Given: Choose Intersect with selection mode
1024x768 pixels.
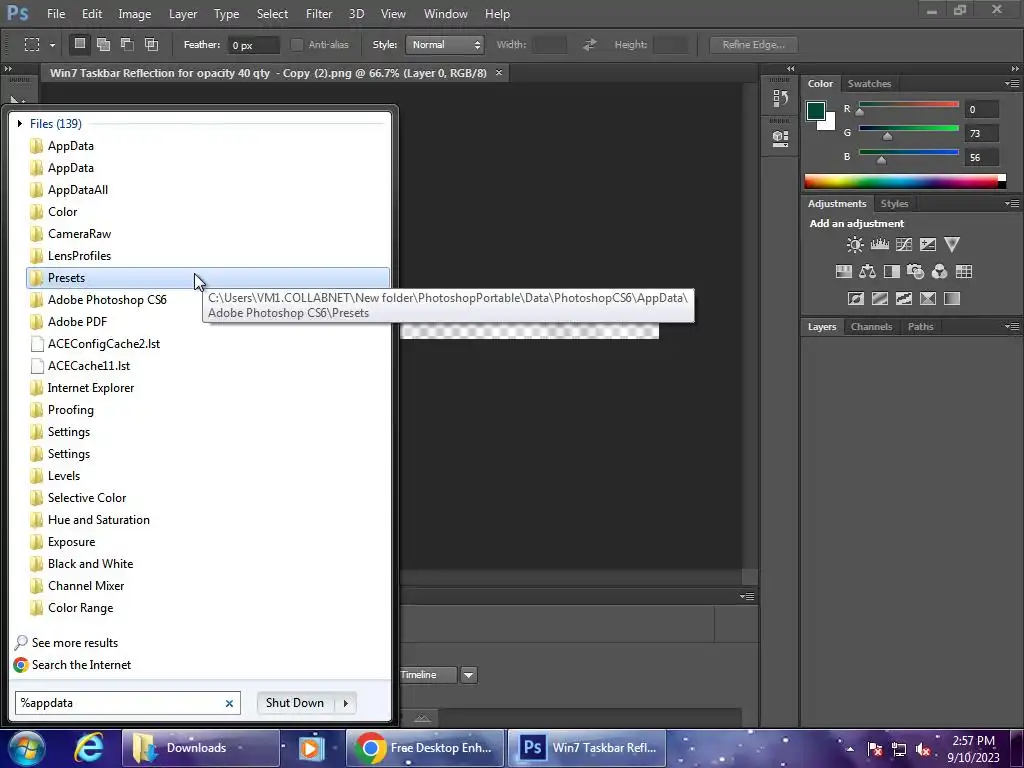Looking at the screenshot, I should pos(152,44).
